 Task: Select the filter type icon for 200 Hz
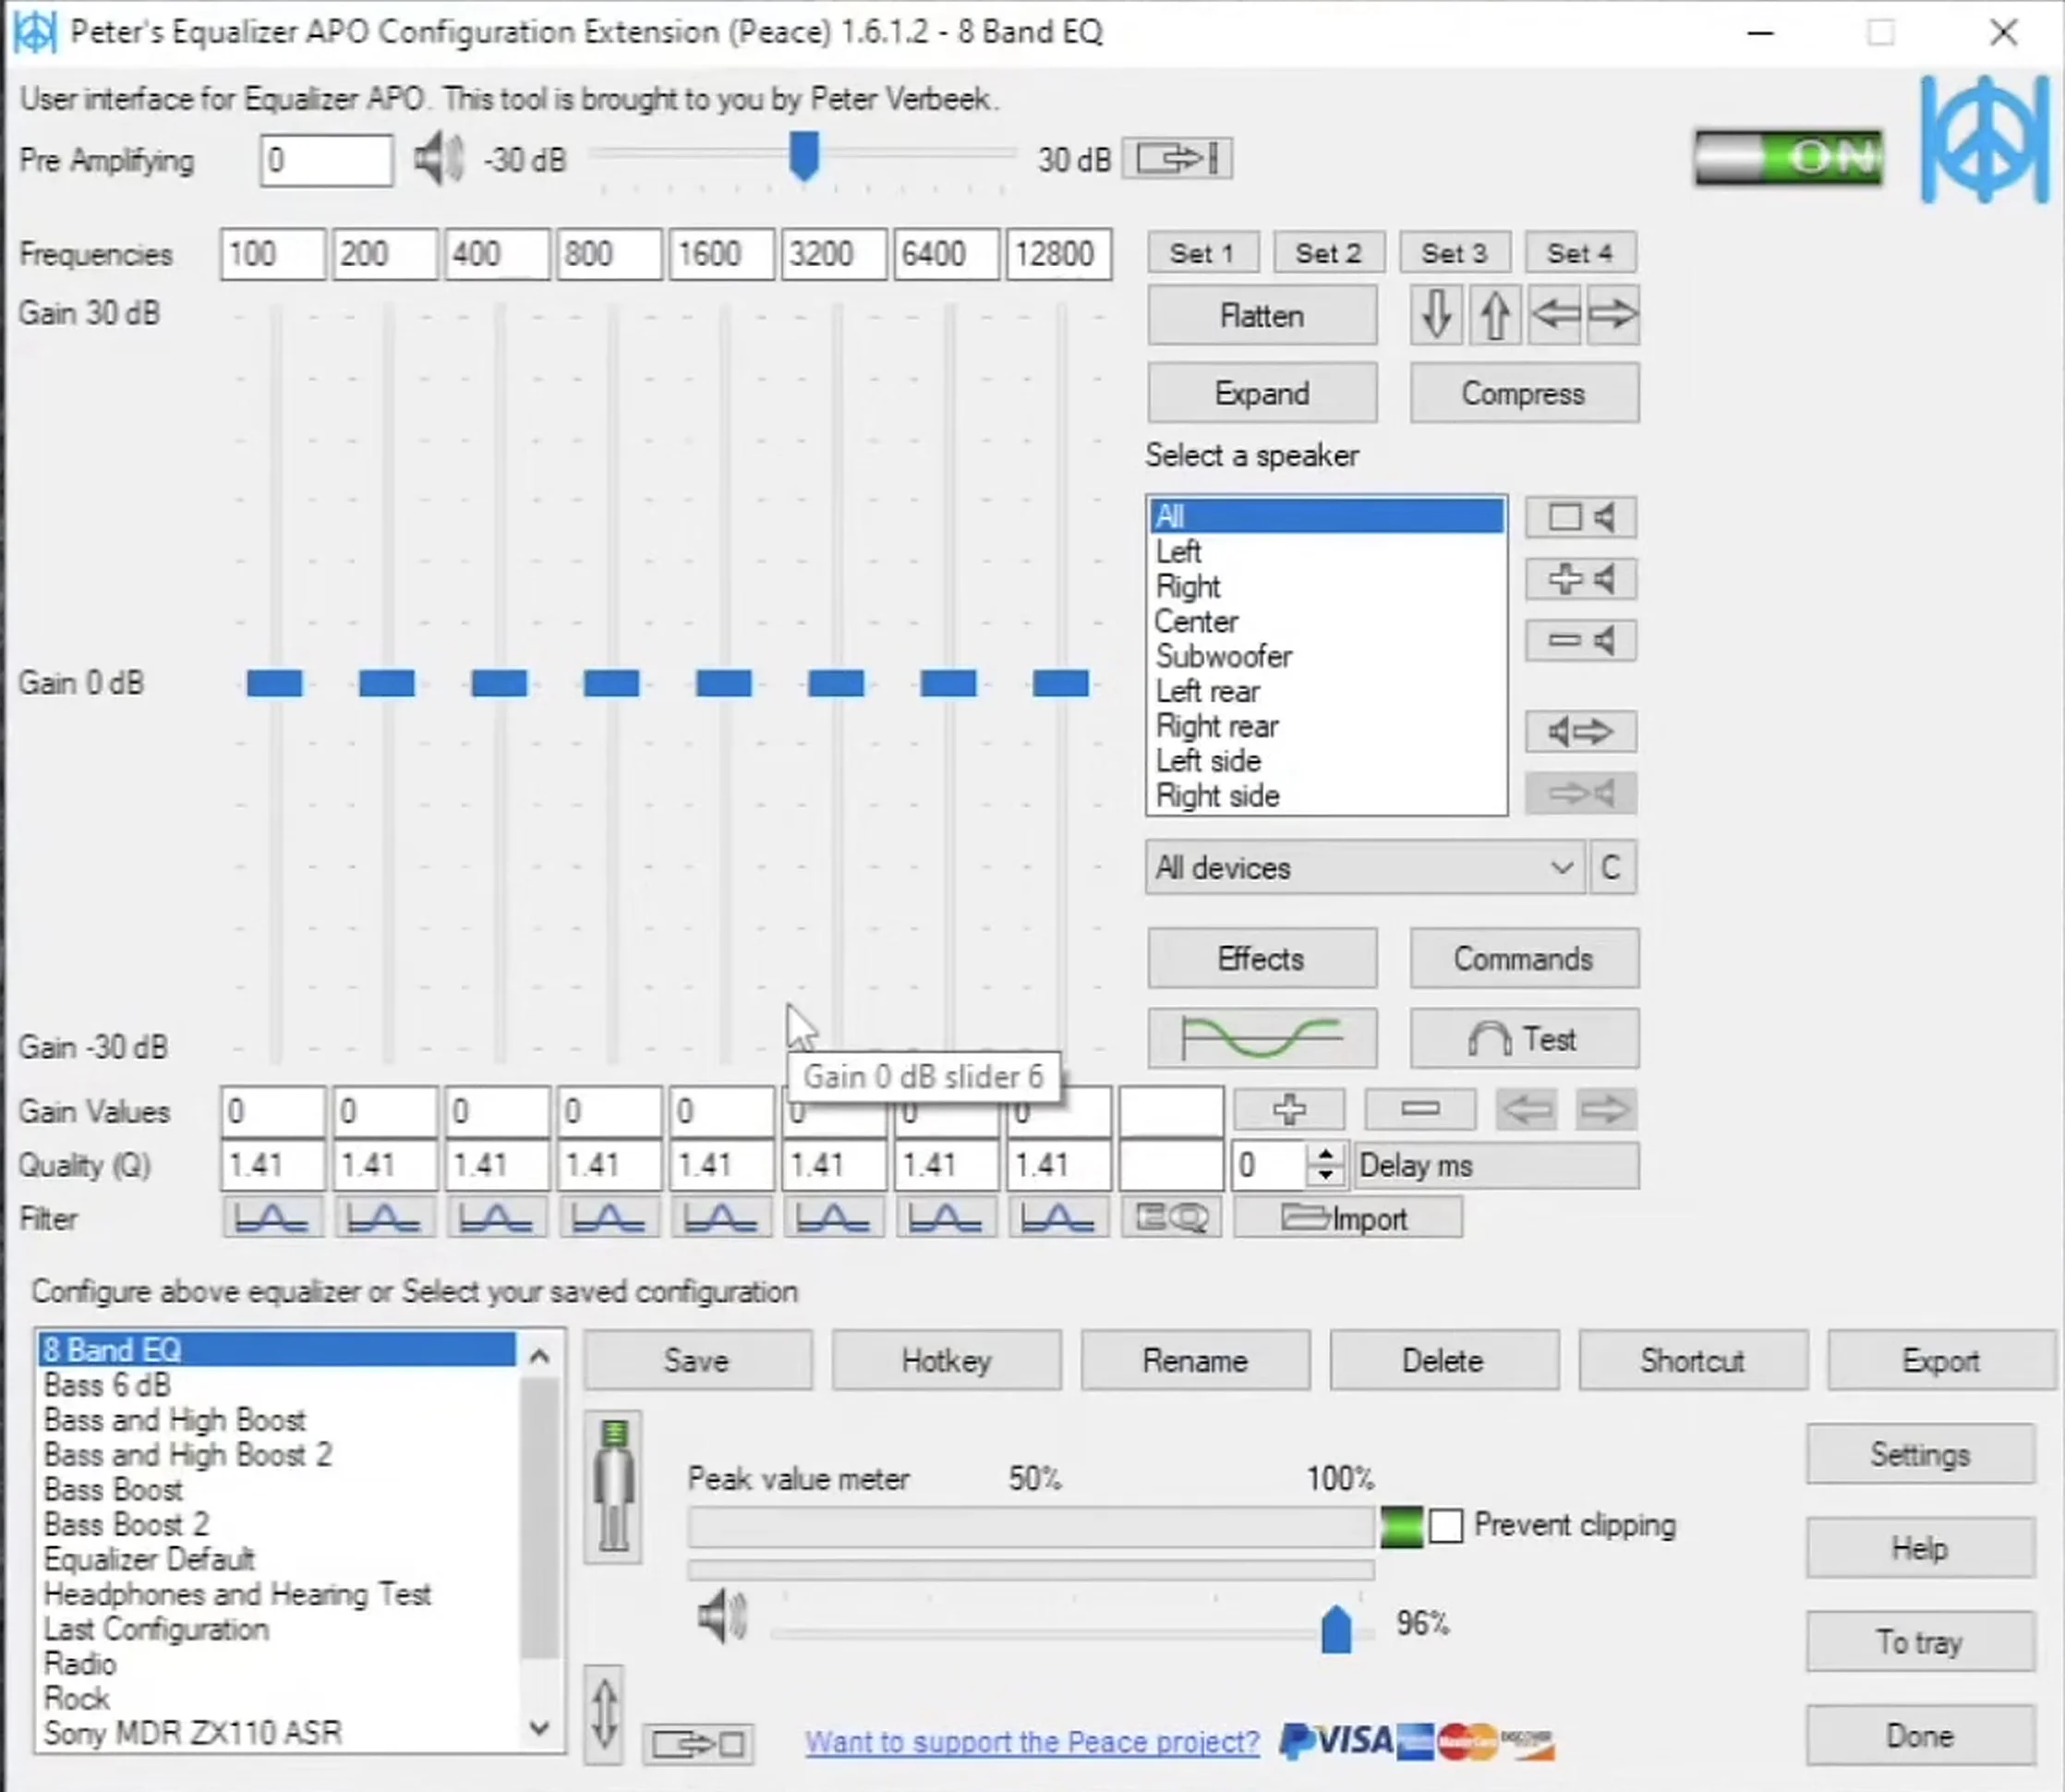pos(384,1218)
